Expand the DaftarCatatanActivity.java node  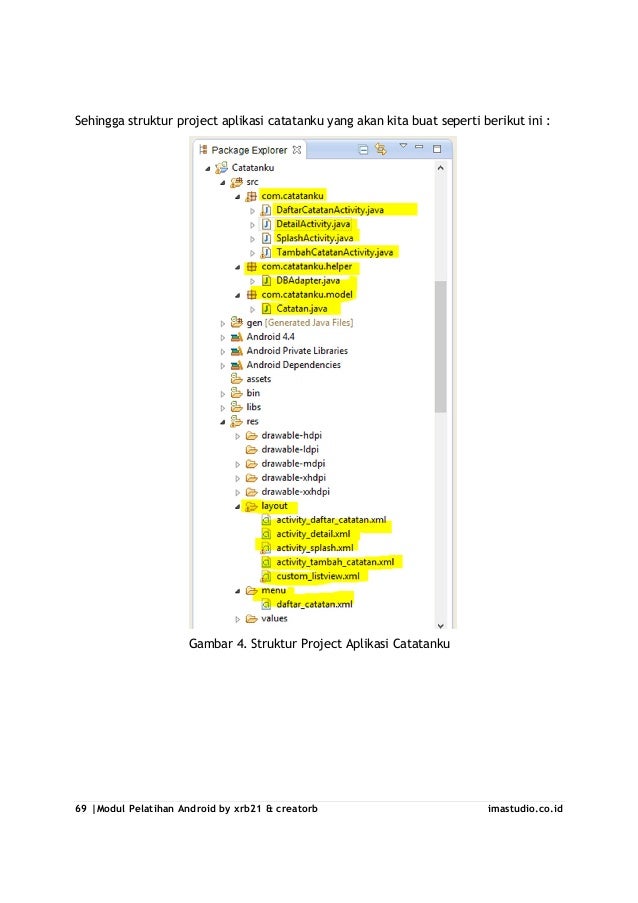tap(252, 211)
